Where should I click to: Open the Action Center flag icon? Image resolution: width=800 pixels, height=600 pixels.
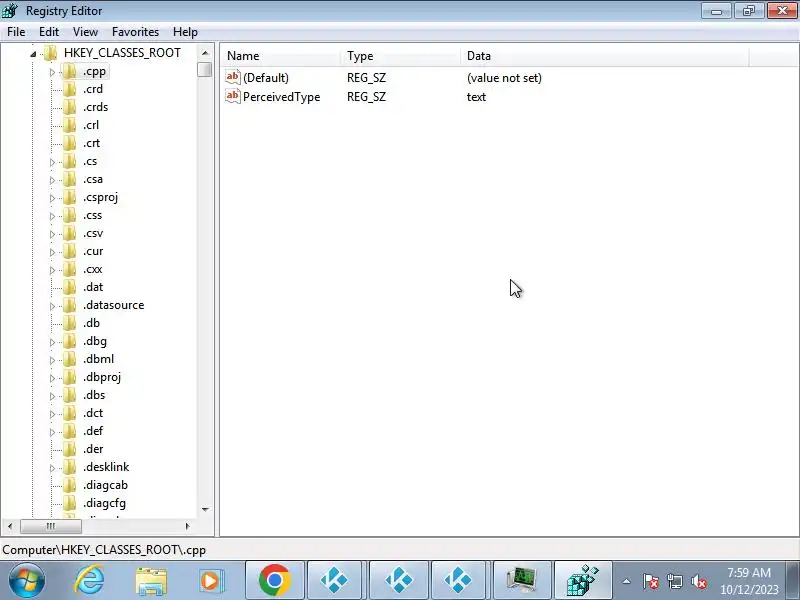tap(650, 581)
